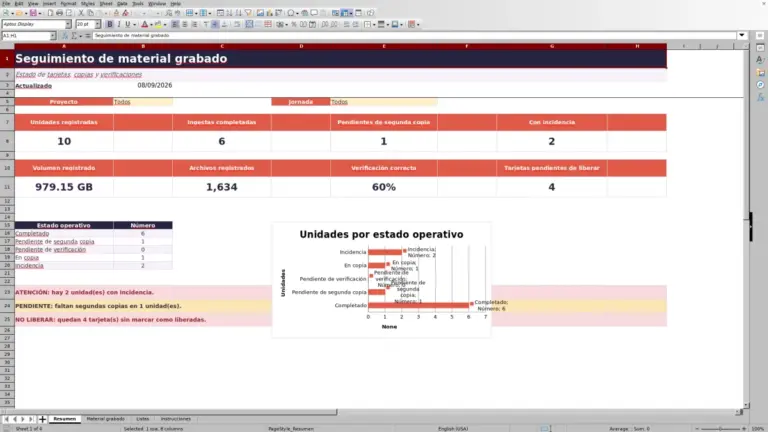
Task: Click the Add new sheet plus icon
Action: click(x=42, y=419)
